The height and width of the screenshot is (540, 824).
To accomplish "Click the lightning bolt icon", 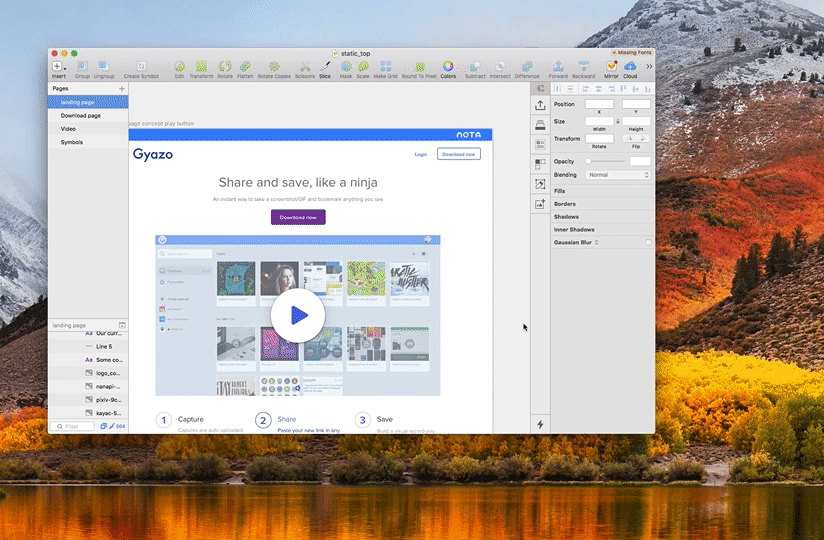I will (x=540, y=424).
